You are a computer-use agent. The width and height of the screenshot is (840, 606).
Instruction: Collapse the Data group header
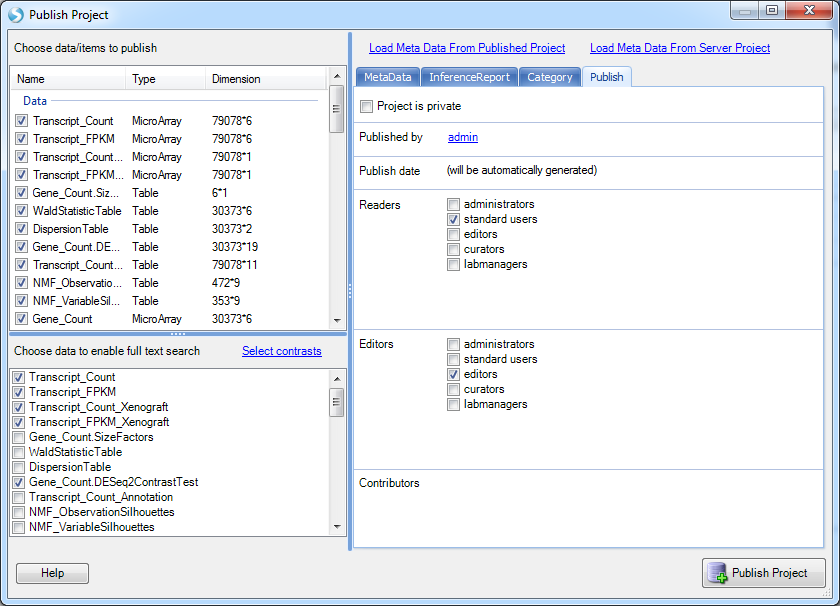point(35,101)
